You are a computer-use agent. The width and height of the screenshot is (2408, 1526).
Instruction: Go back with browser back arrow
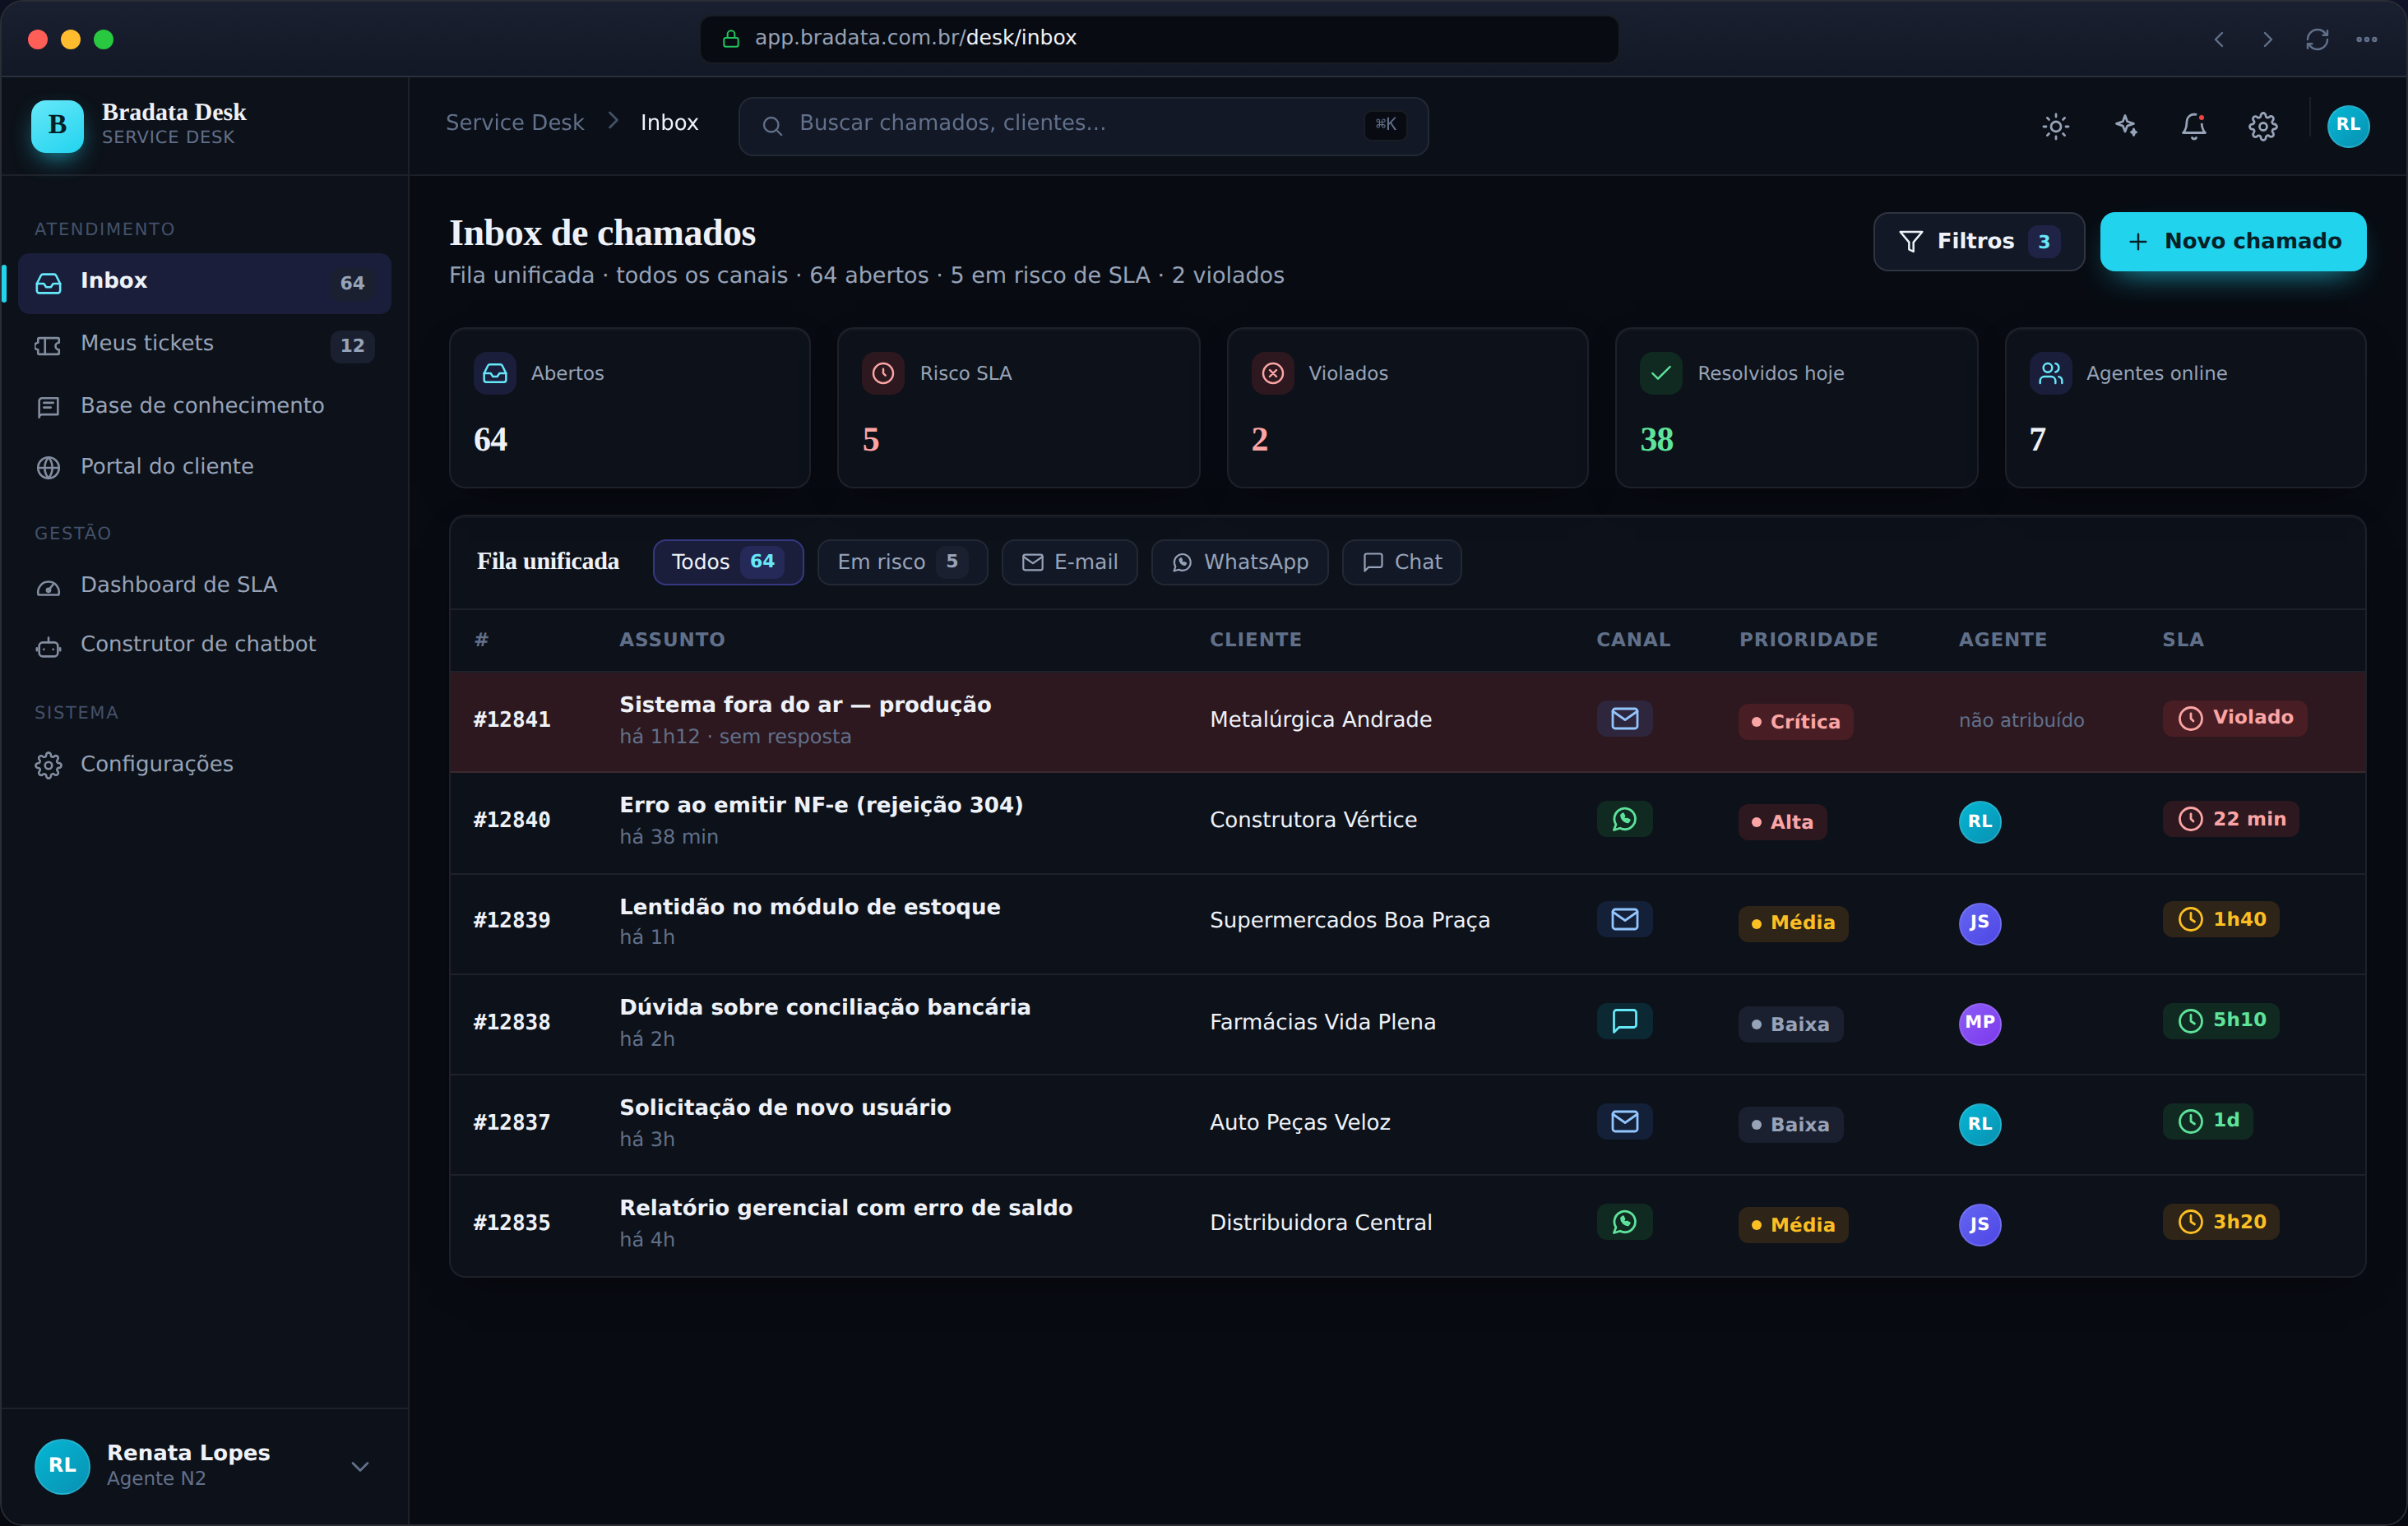click(2219, 39)
